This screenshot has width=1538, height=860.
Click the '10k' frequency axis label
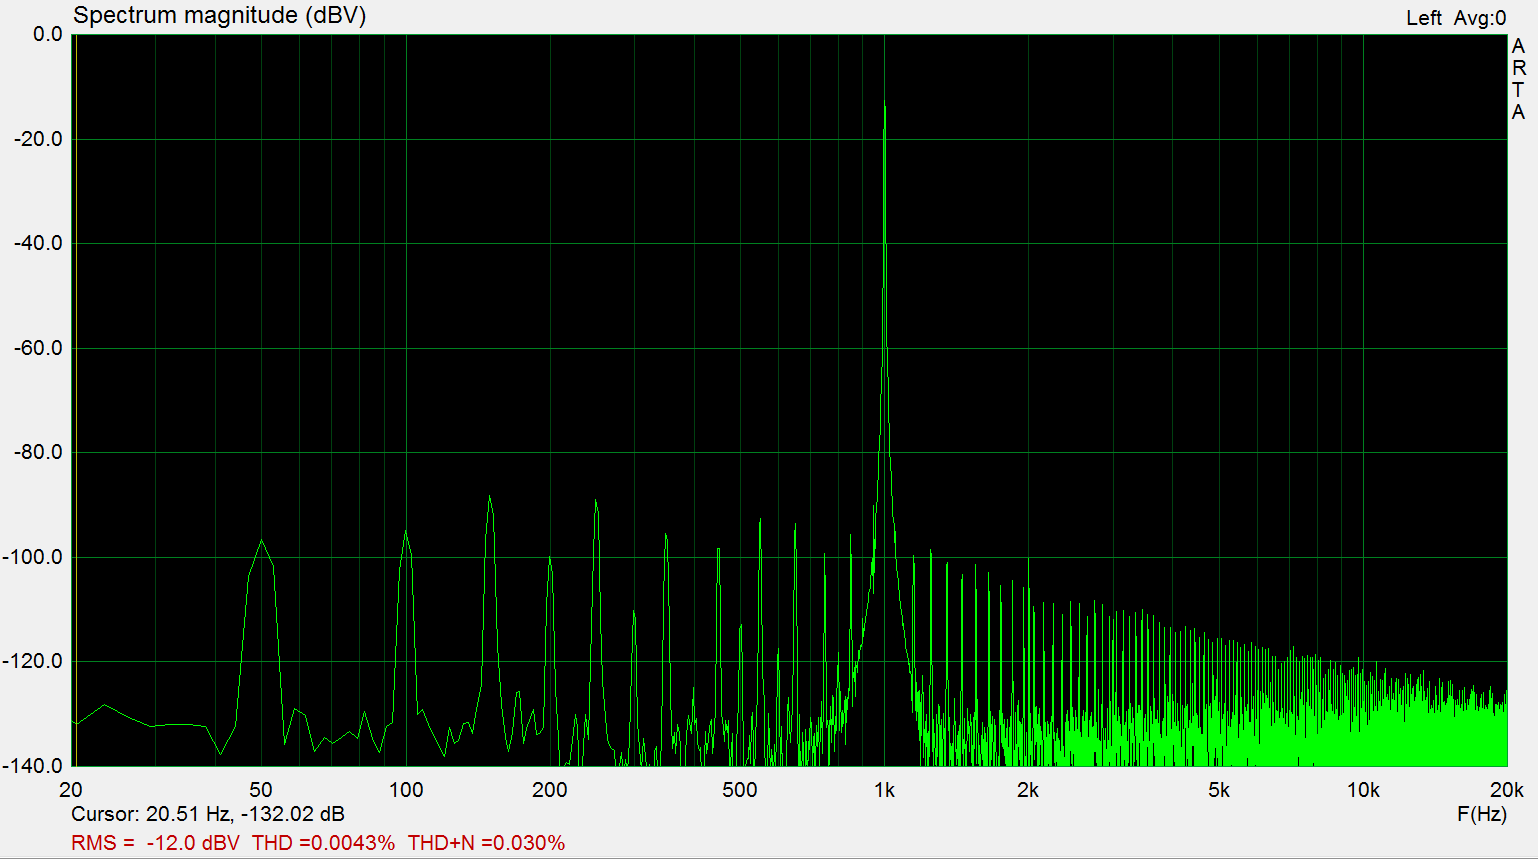1363,790
